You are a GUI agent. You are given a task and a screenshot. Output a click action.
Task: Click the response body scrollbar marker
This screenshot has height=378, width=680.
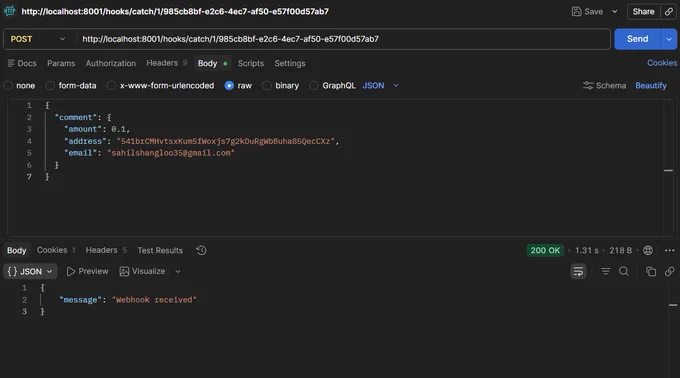click(673, 305)
